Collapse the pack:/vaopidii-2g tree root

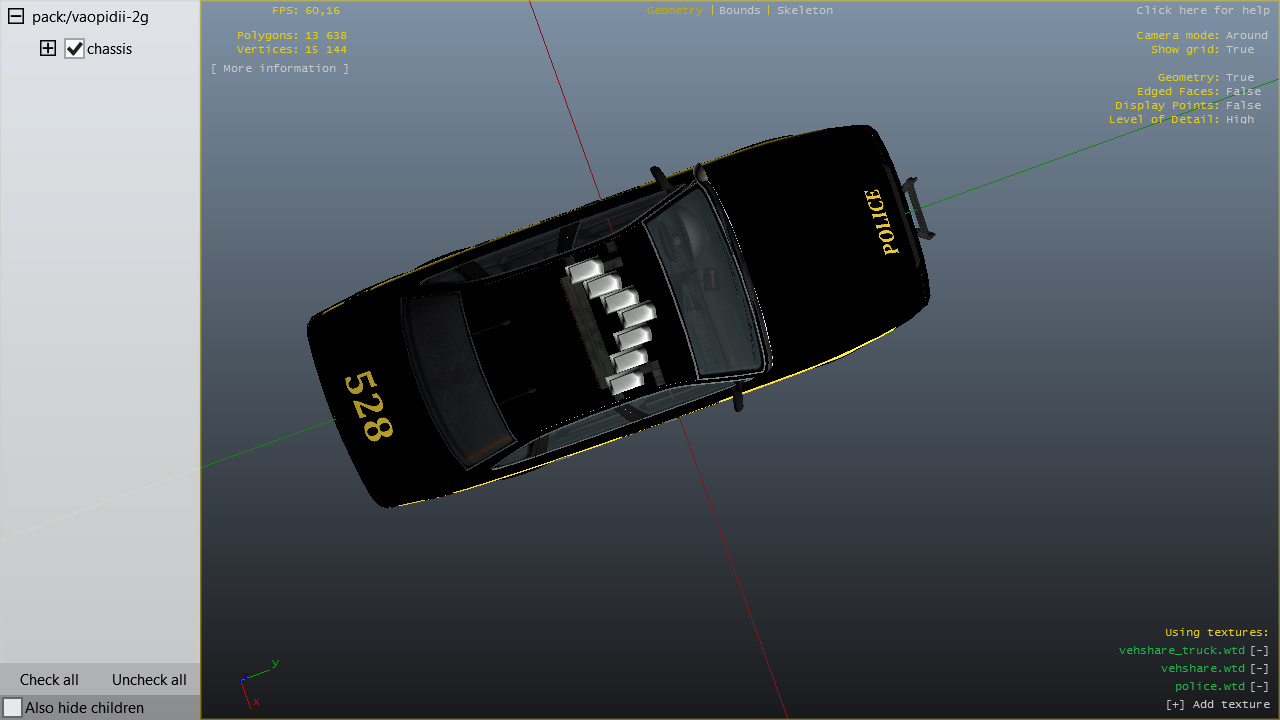pyautogui.click(x=16, y=17)
